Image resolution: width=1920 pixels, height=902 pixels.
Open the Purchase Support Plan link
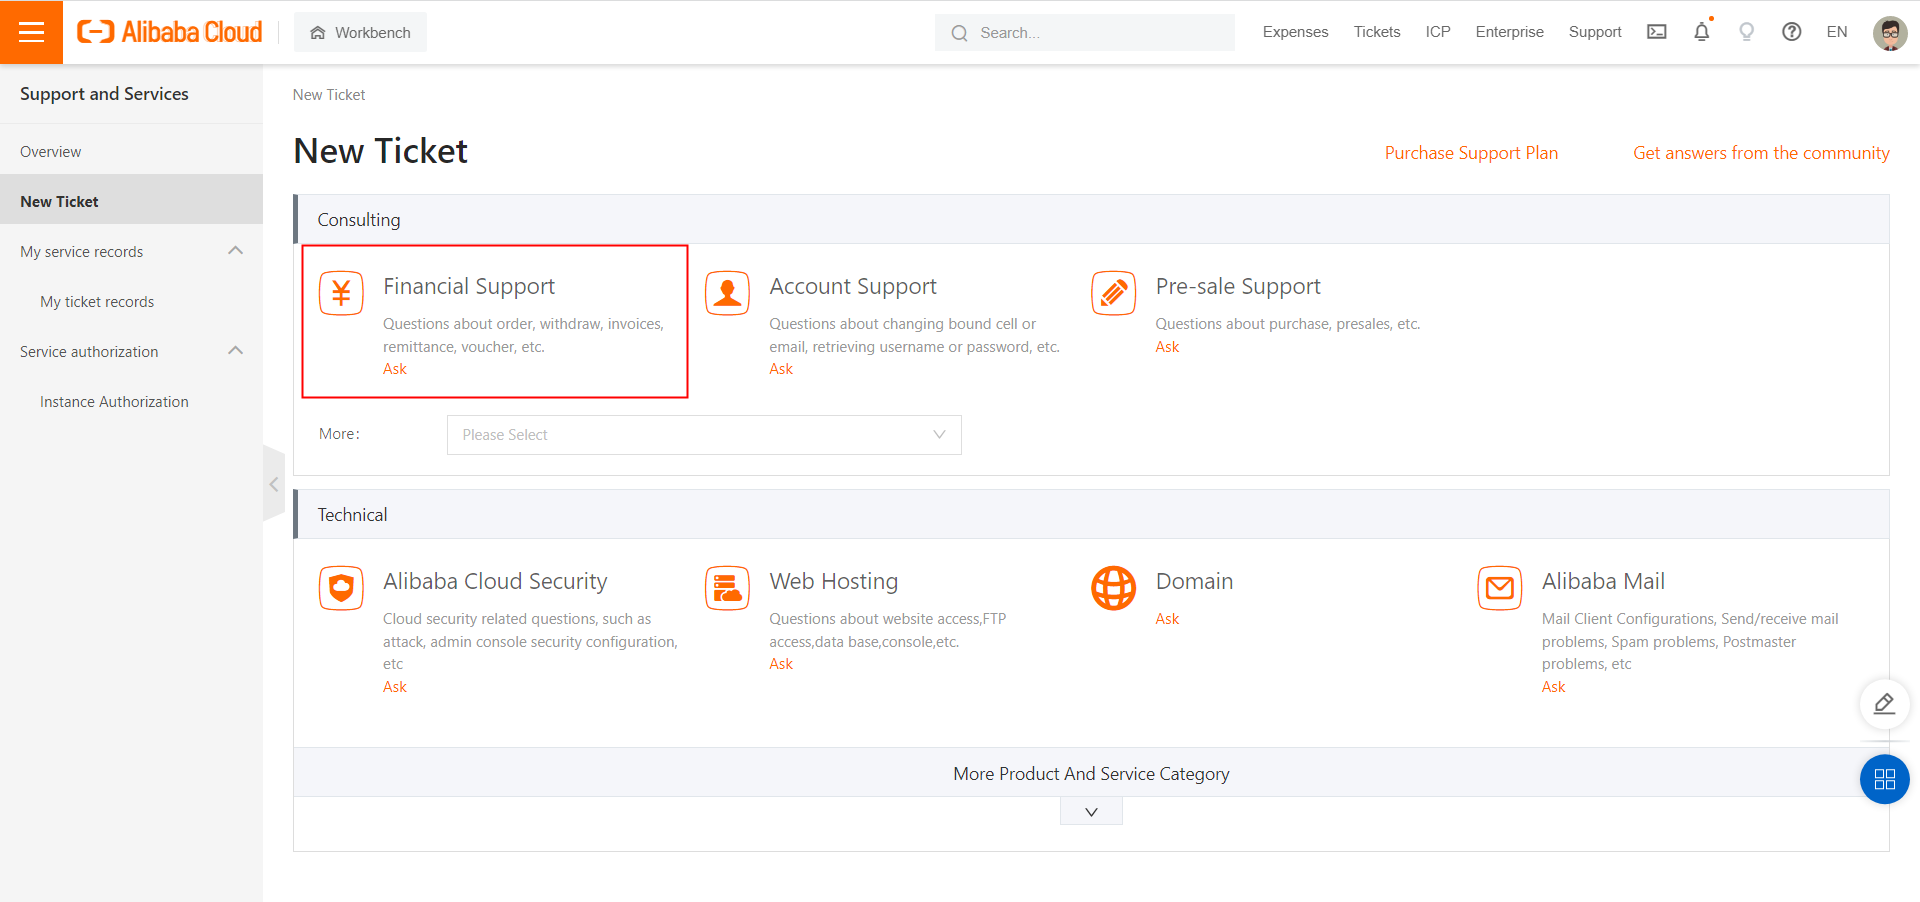click(1471, 153)
